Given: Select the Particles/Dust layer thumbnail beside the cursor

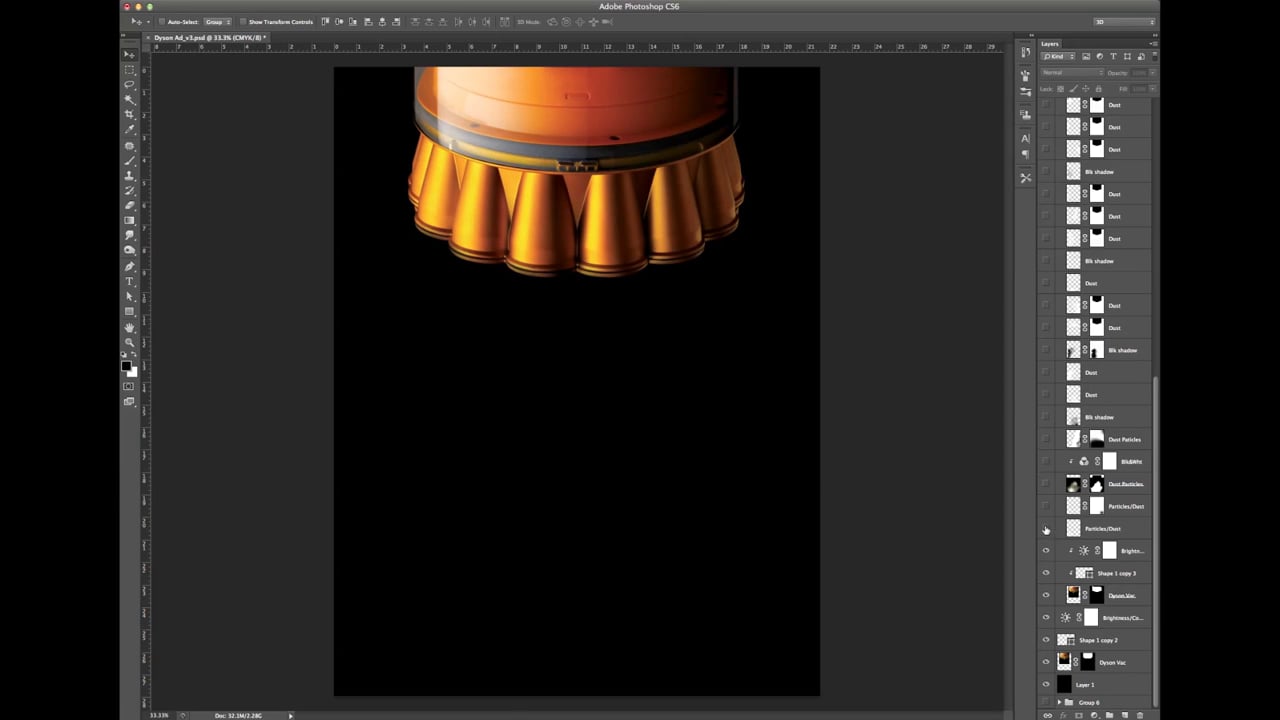Looking at the screenshot, I should [1073, 528].
